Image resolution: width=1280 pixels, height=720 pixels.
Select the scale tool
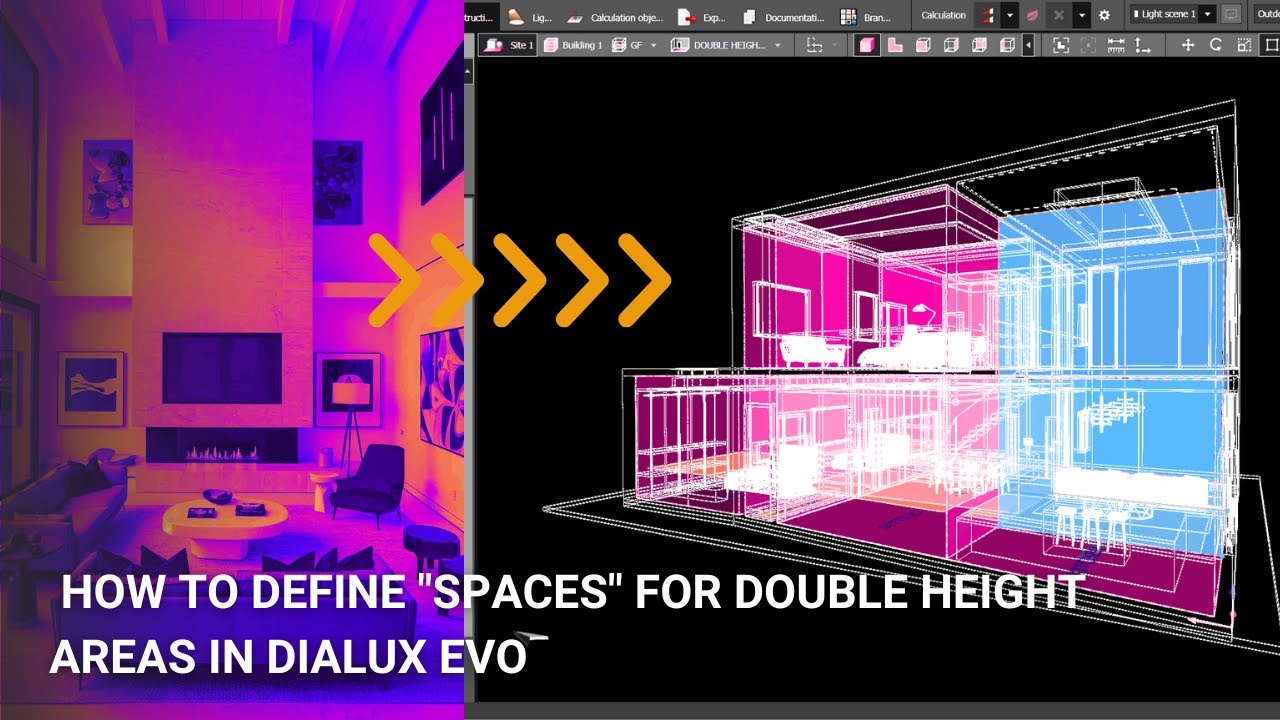click(1244, 45)
